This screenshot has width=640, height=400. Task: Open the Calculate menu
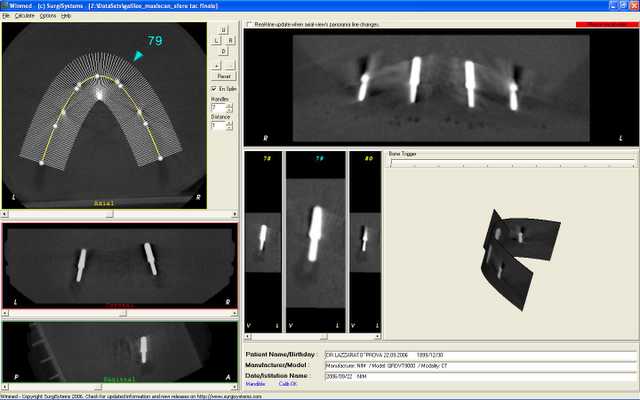24,16
